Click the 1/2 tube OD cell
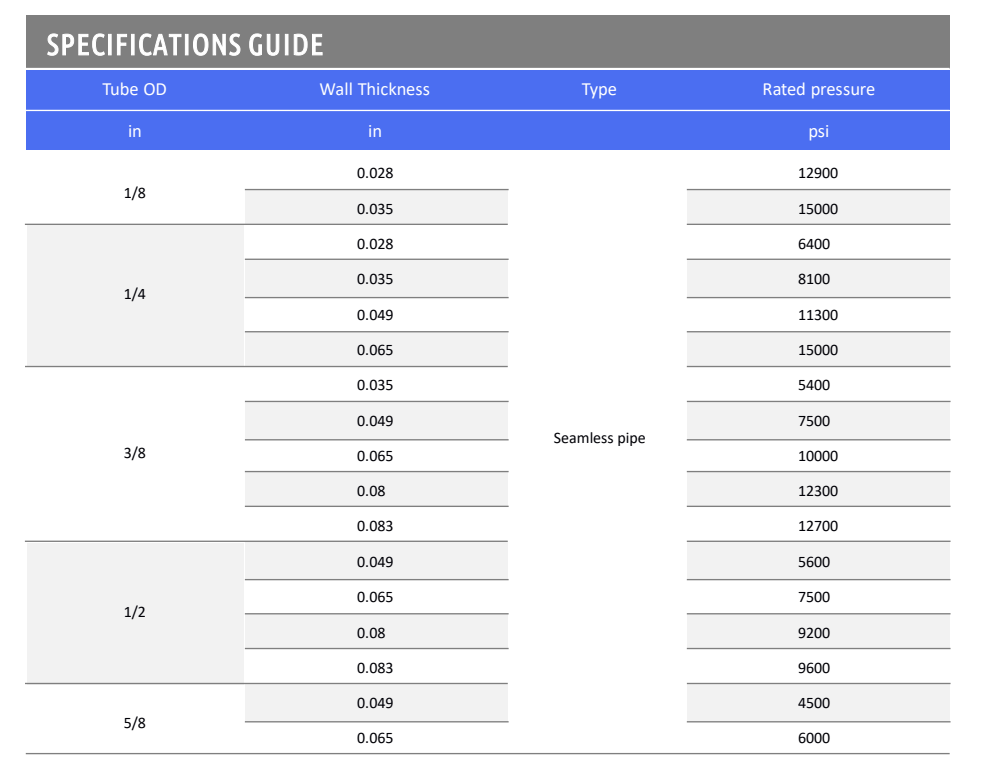Screen dimensions: 981x766 [x=135, y=612]
